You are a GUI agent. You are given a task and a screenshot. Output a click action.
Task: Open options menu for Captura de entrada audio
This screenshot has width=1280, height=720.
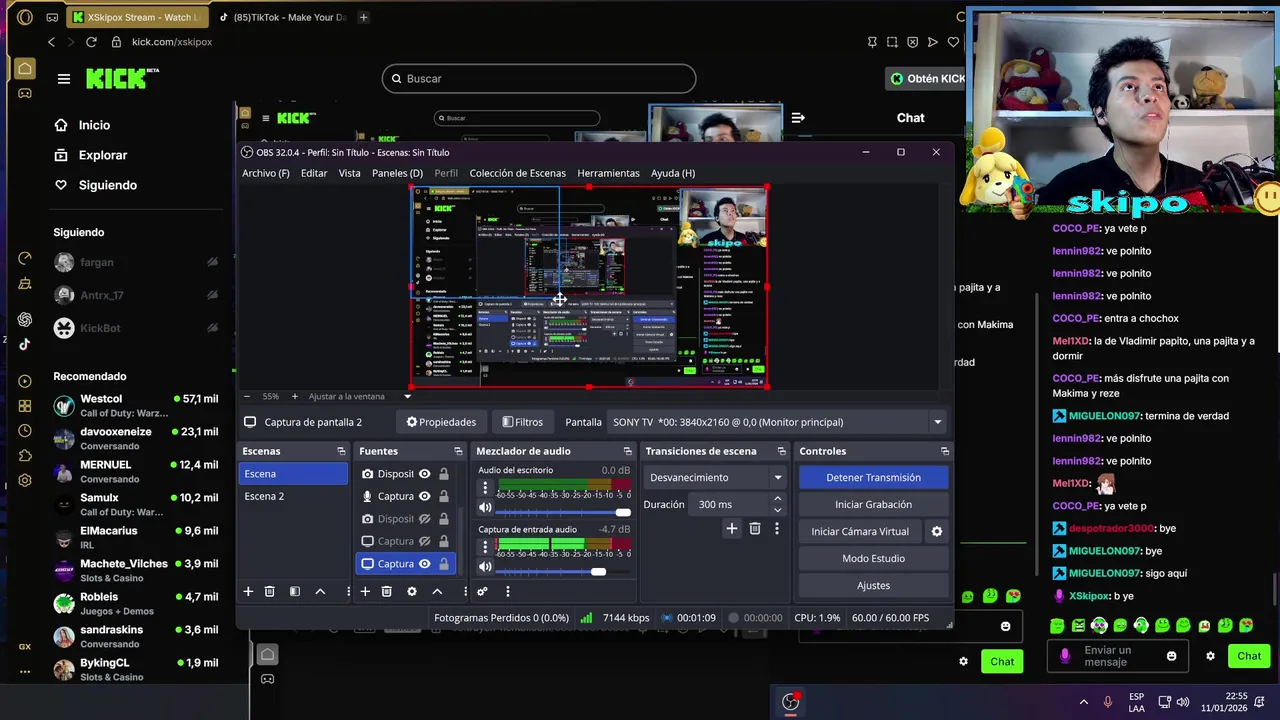(485, 547)
